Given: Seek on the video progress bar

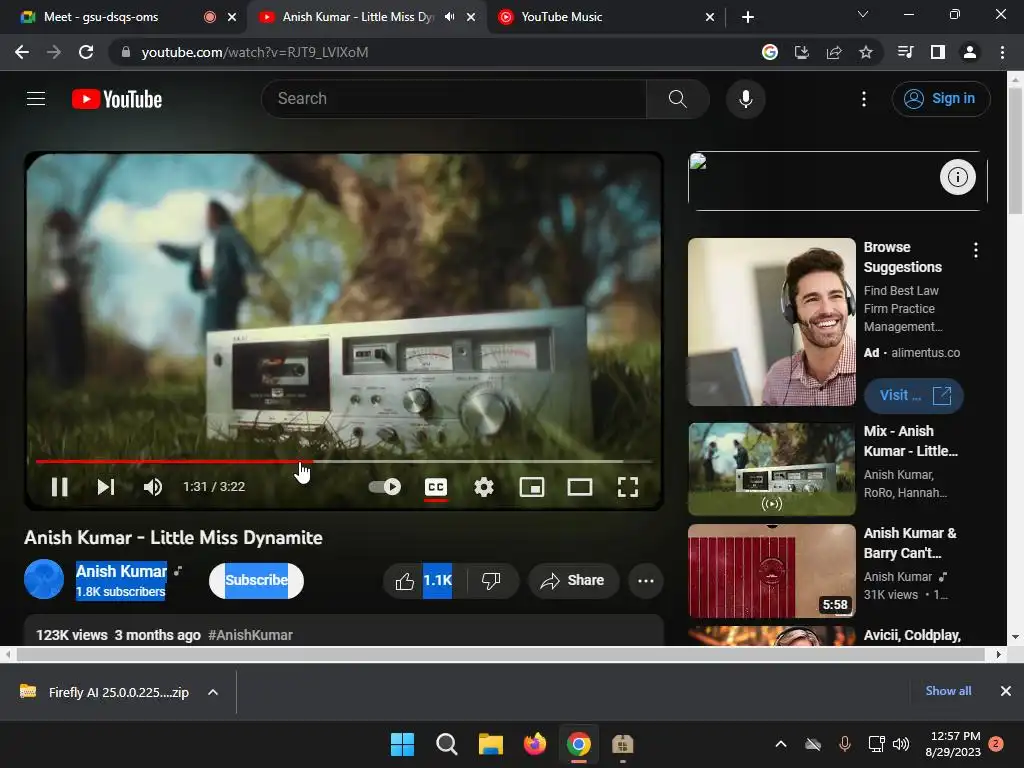Looking at the screenshot, I should (344, 461).
